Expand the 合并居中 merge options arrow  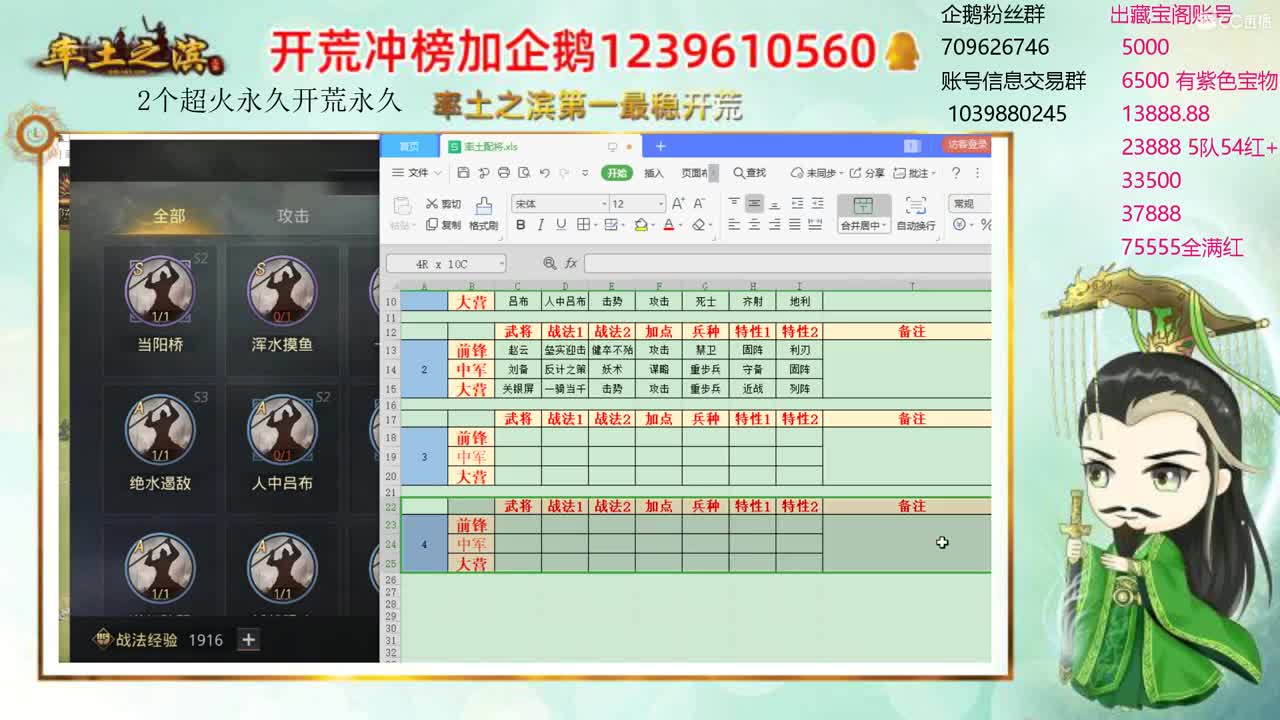pyautogui.click(x=883, y=226)
